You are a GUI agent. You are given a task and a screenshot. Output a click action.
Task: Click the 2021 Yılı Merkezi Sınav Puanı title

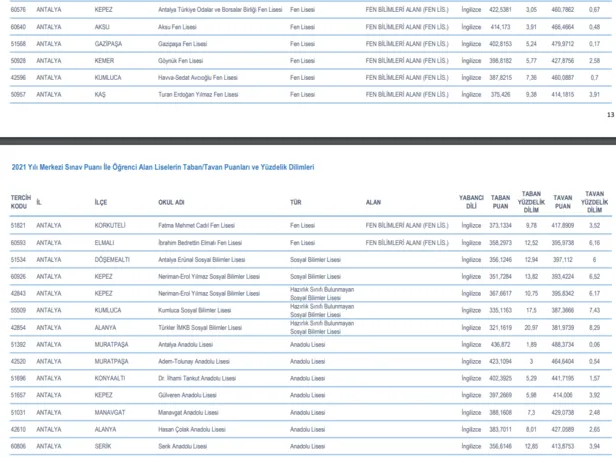click(x=162, y=167)
